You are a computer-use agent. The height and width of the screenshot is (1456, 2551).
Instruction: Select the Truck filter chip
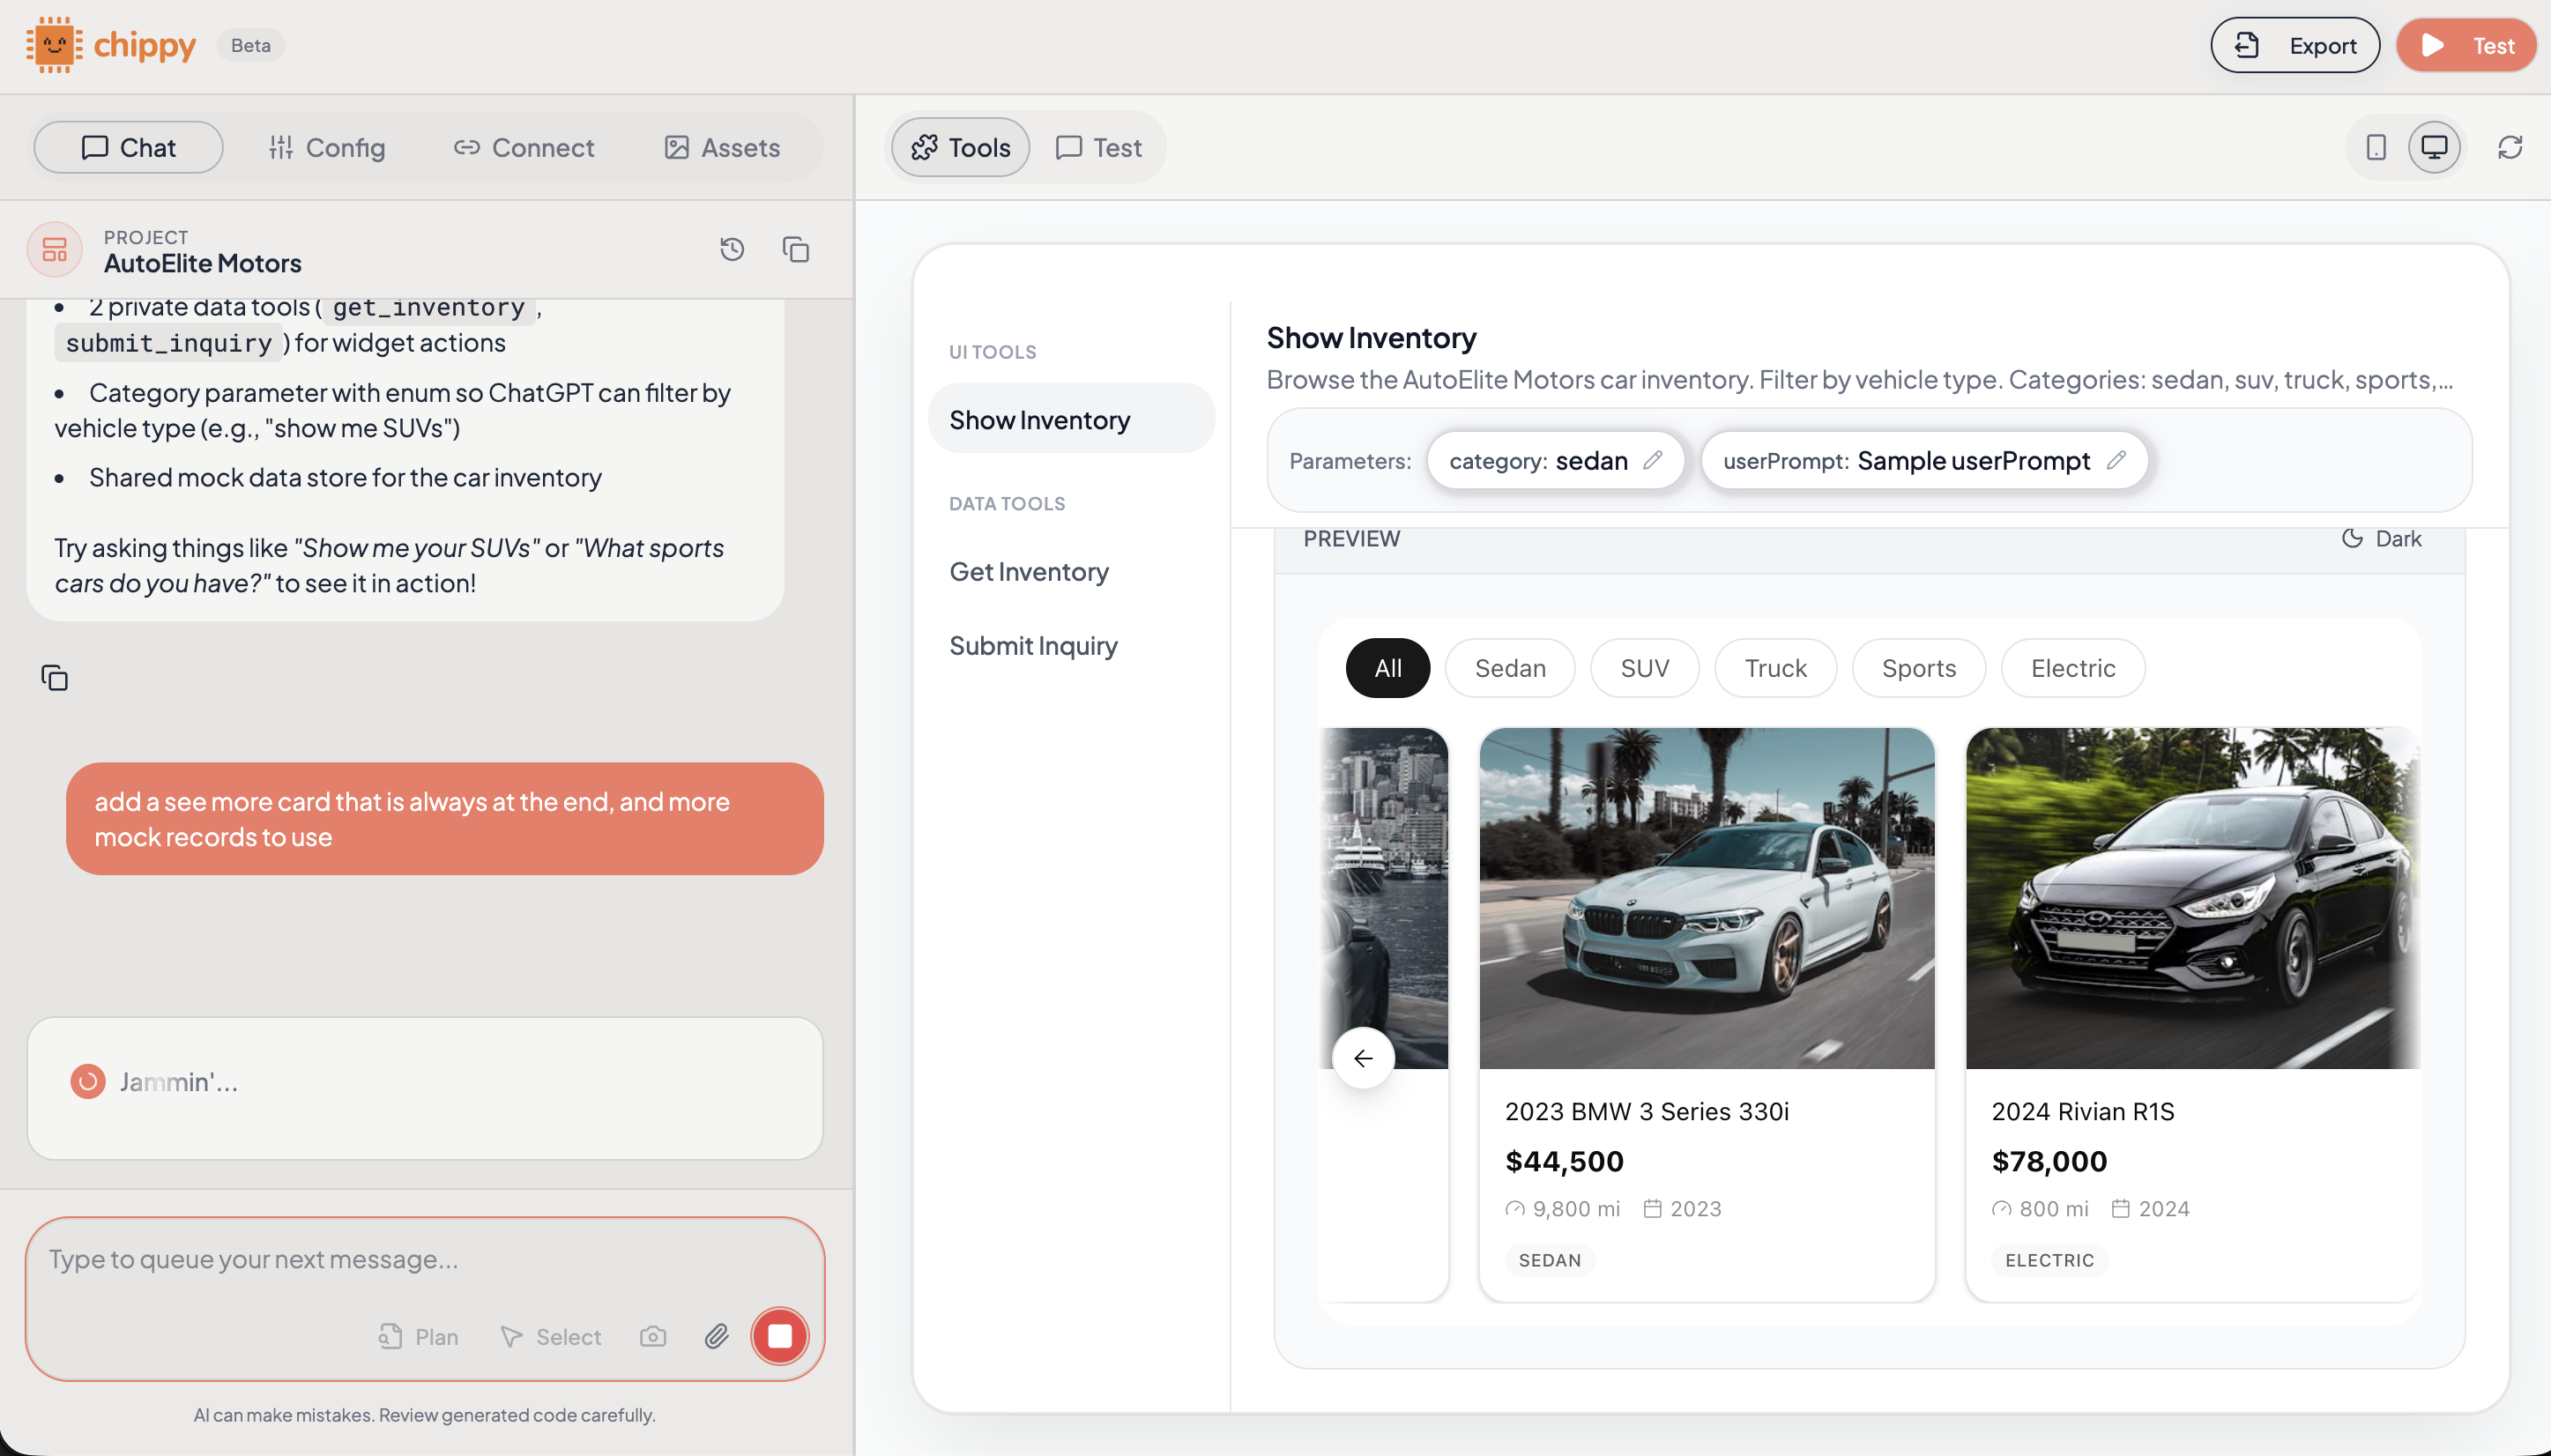1776,668
